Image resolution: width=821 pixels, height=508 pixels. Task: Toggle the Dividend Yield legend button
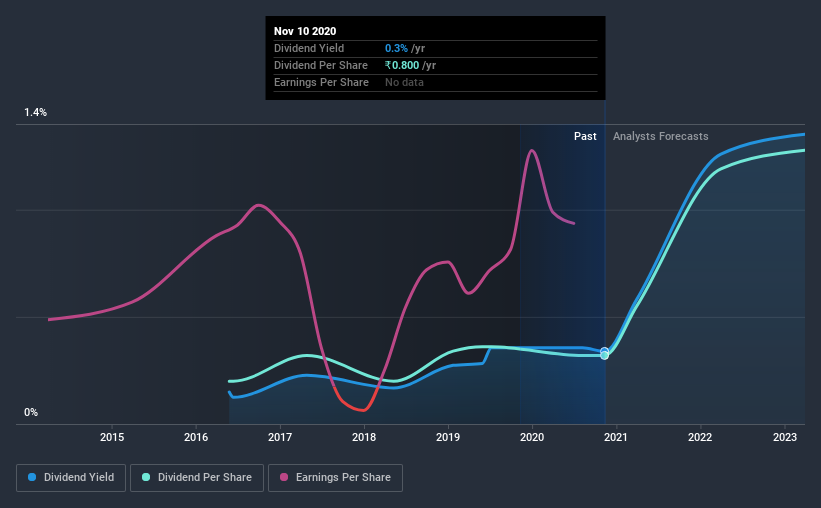pos(71,478)
